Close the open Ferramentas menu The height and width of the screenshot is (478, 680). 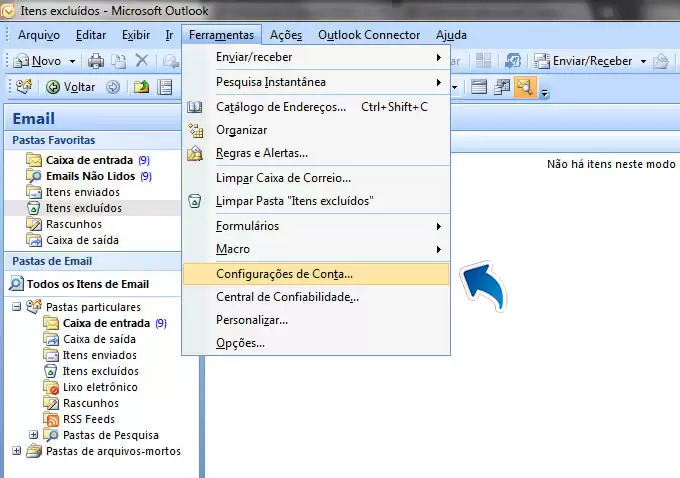(221, 35)
